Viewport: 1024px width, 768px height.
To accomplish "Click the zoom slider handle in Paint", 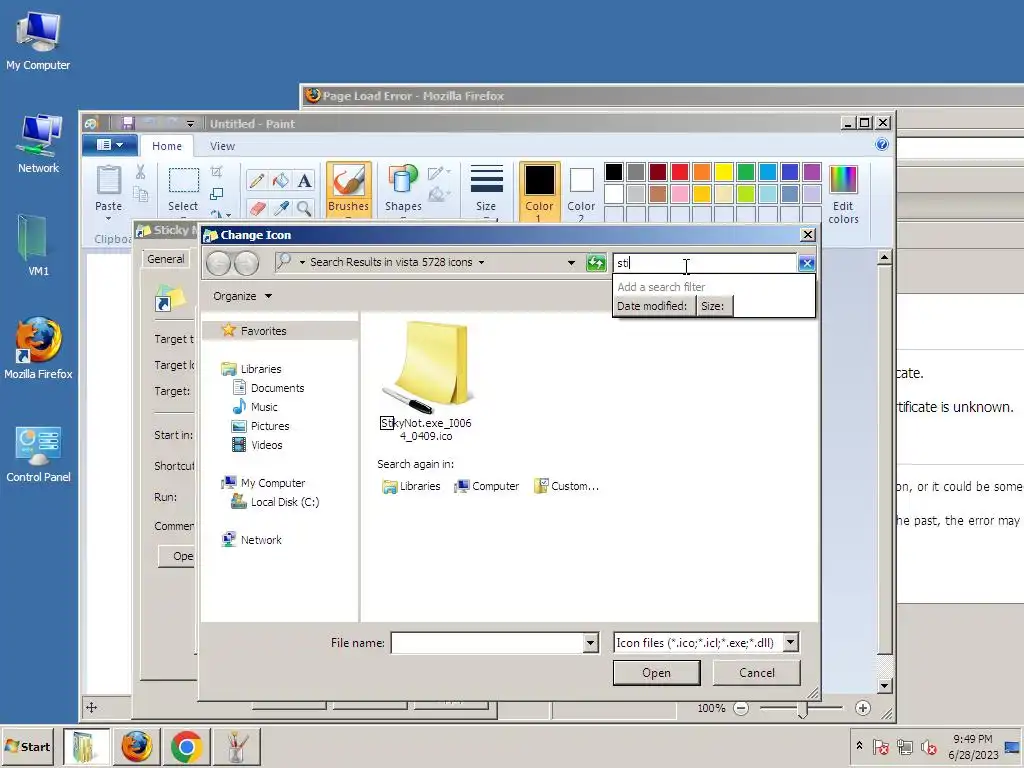I will 803,709.
